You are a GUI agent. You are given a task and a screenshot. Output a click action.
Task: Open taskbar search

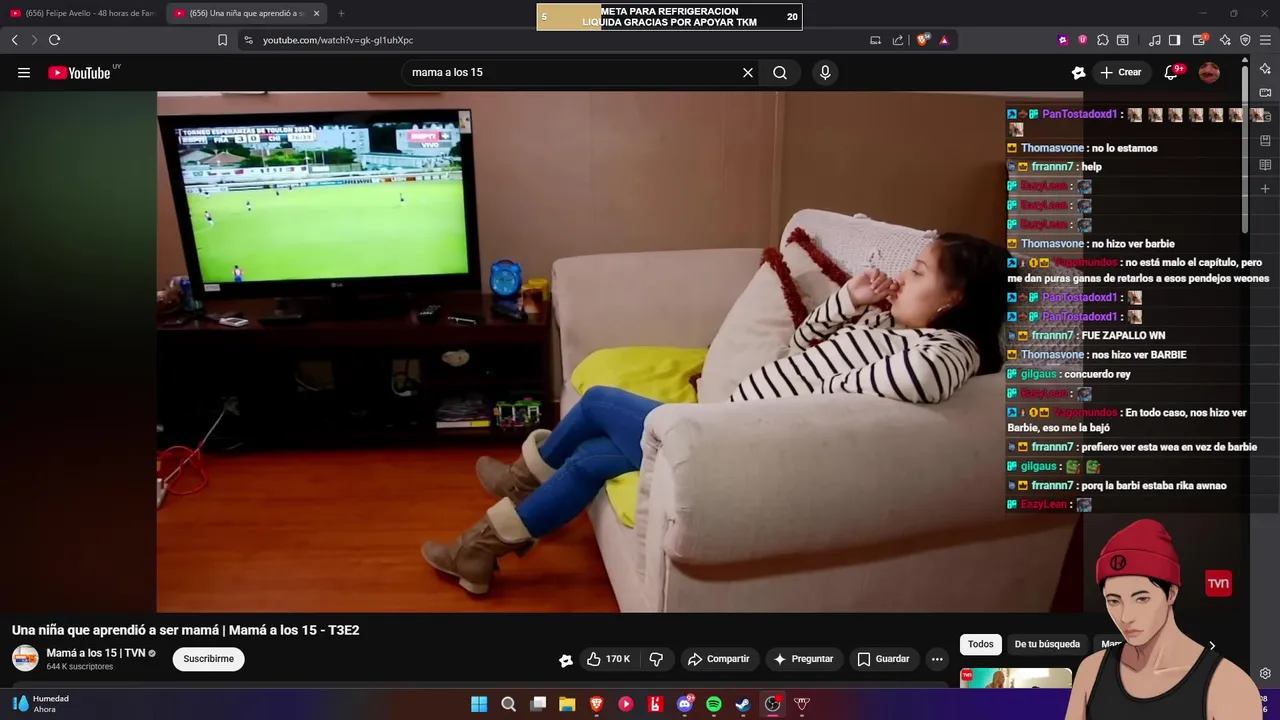point(508,704)
